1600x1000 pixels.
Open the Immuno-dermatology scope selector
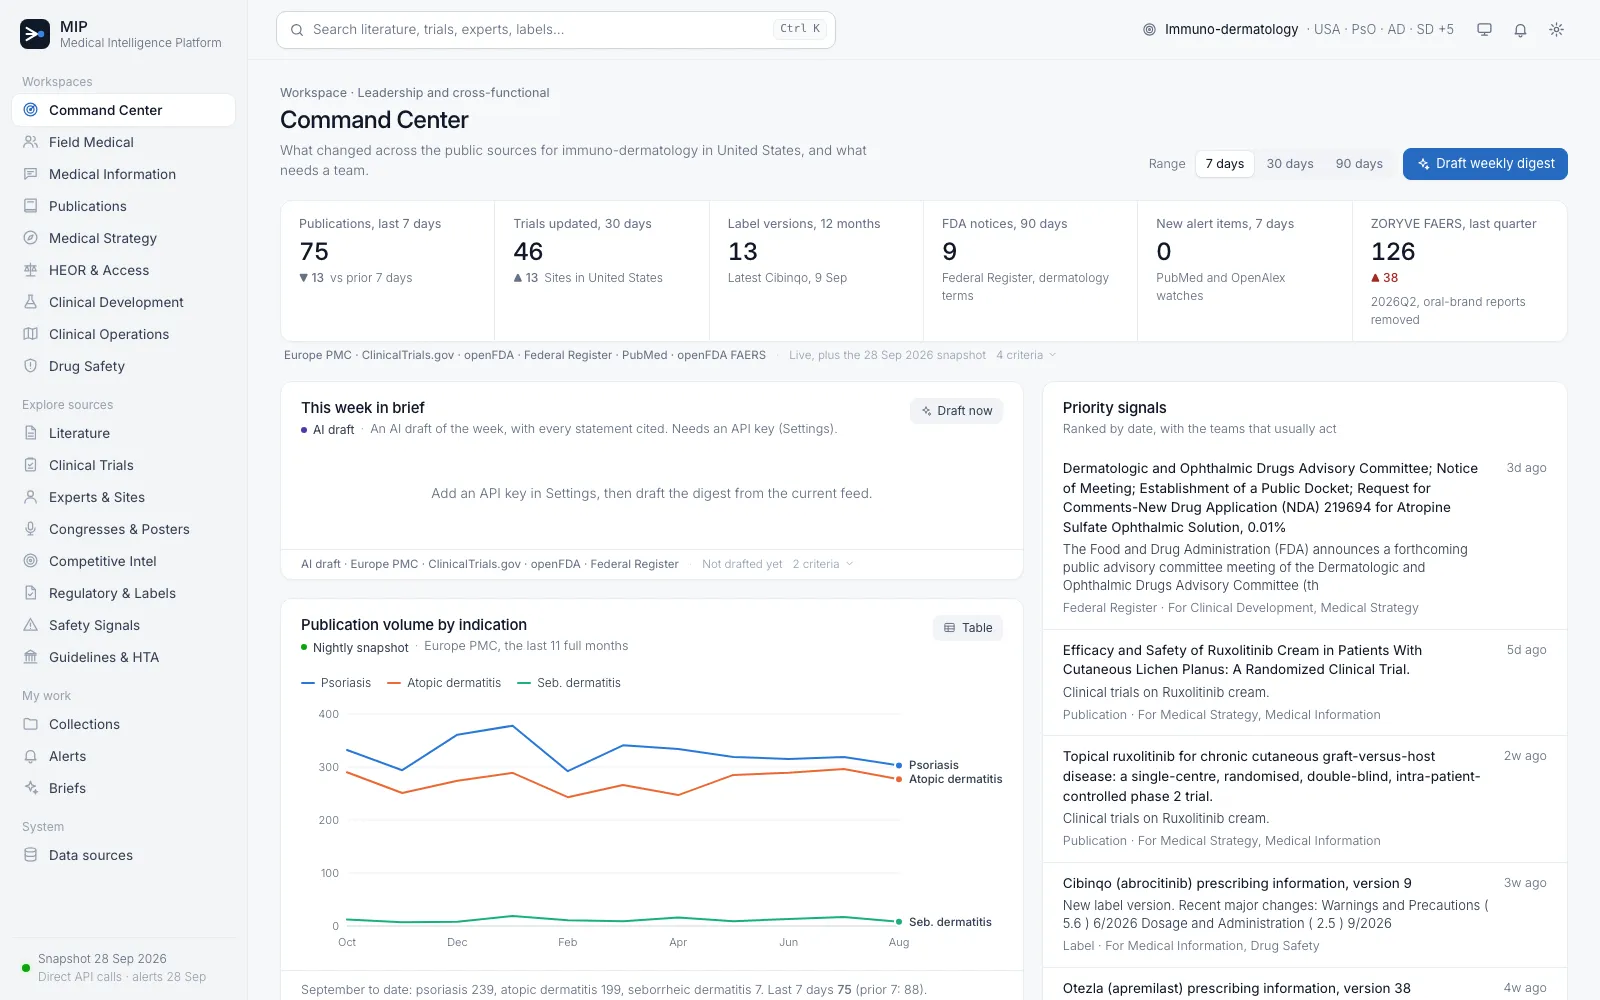click(x=1298, y=30)
